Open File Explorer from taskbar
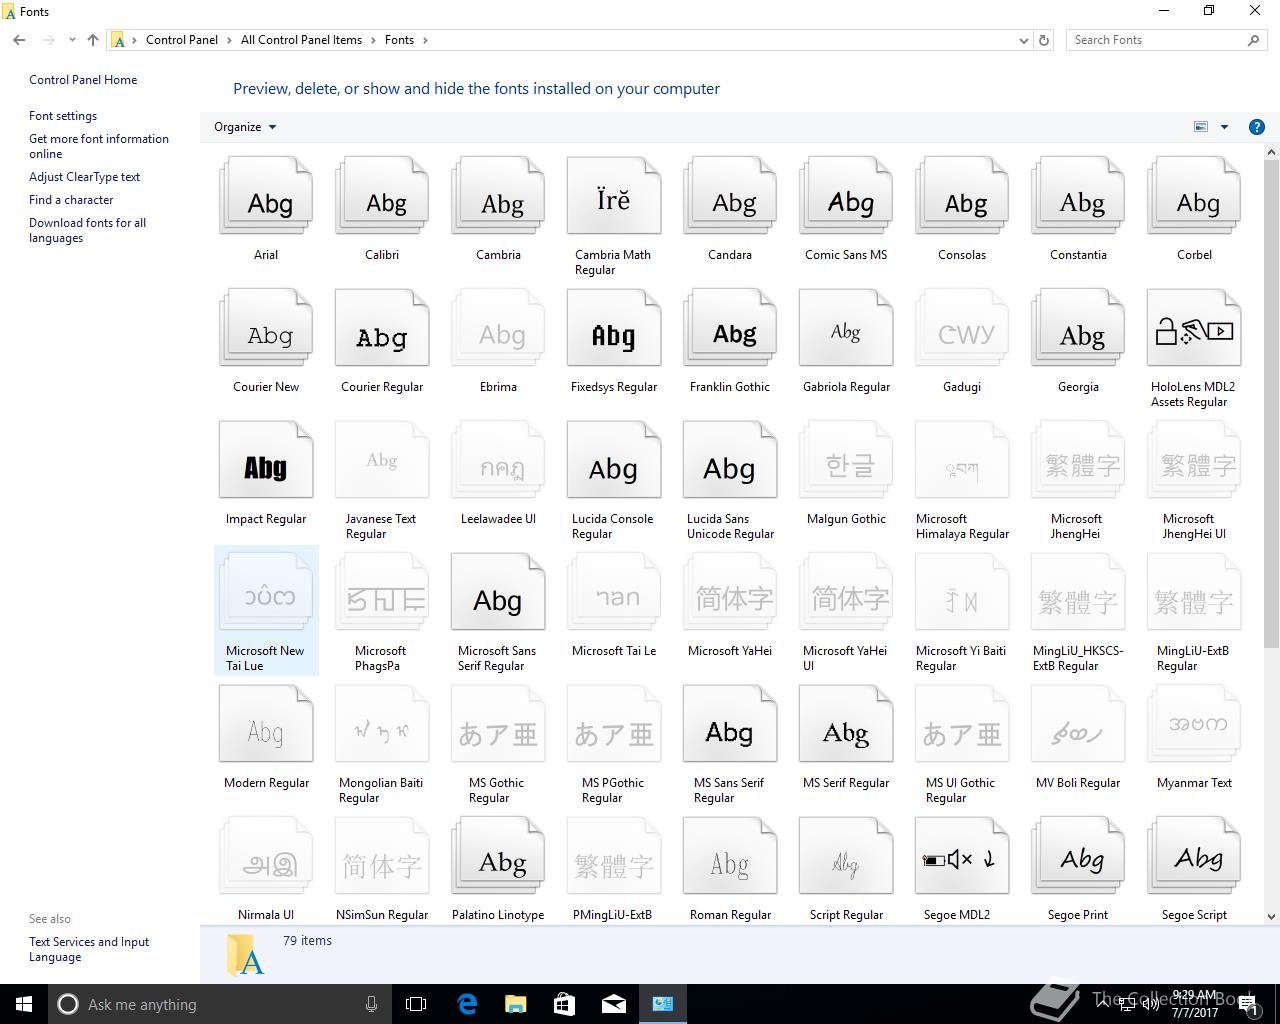The width and height of the screenshot is (1280, 1024). (x=516, y=1004)
